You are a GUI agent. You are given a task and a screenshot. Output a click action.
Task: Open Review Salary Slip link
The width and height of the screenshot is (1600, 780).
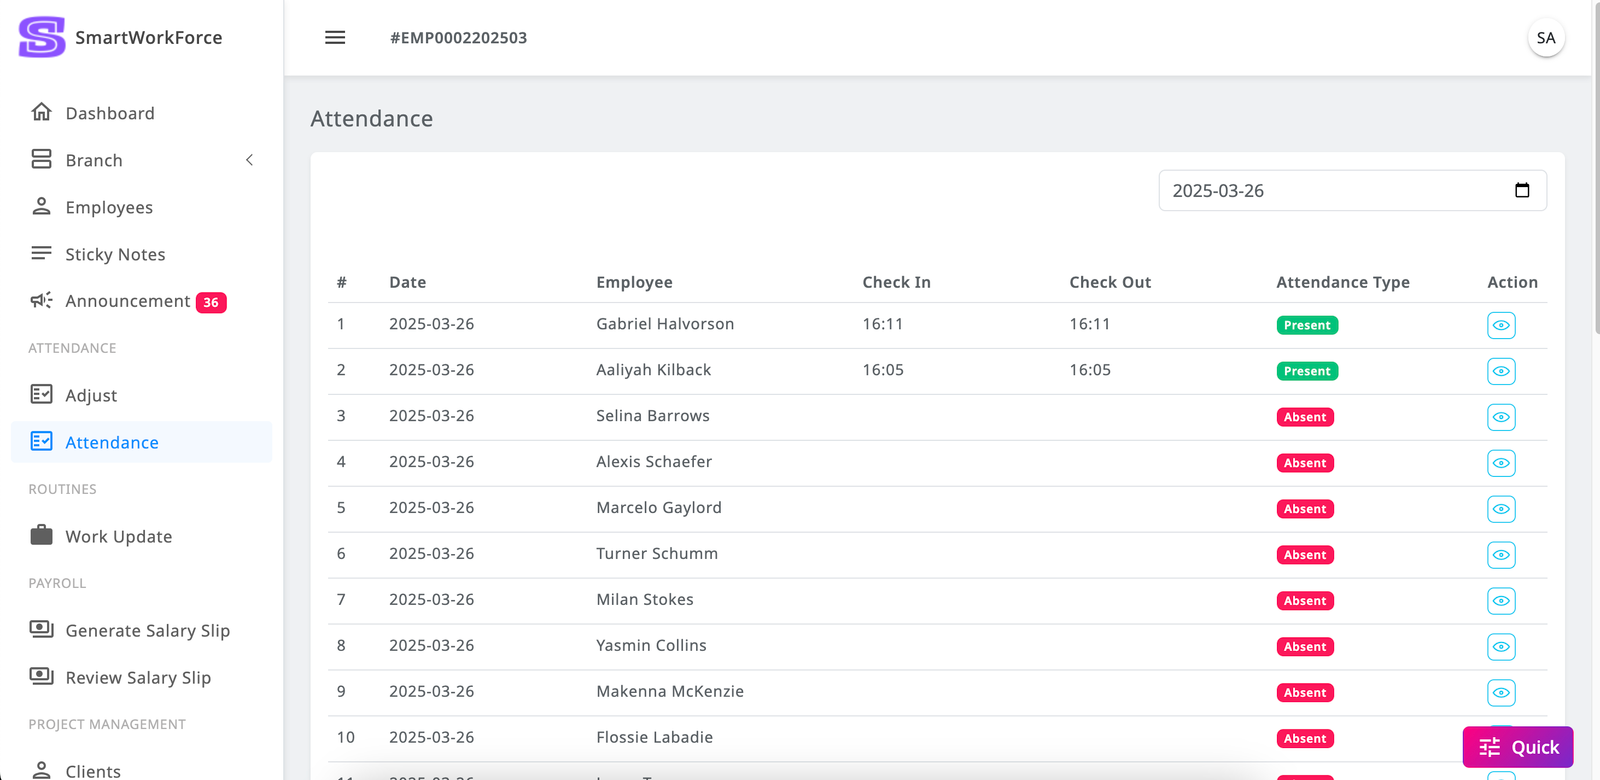tap(138, 677)
